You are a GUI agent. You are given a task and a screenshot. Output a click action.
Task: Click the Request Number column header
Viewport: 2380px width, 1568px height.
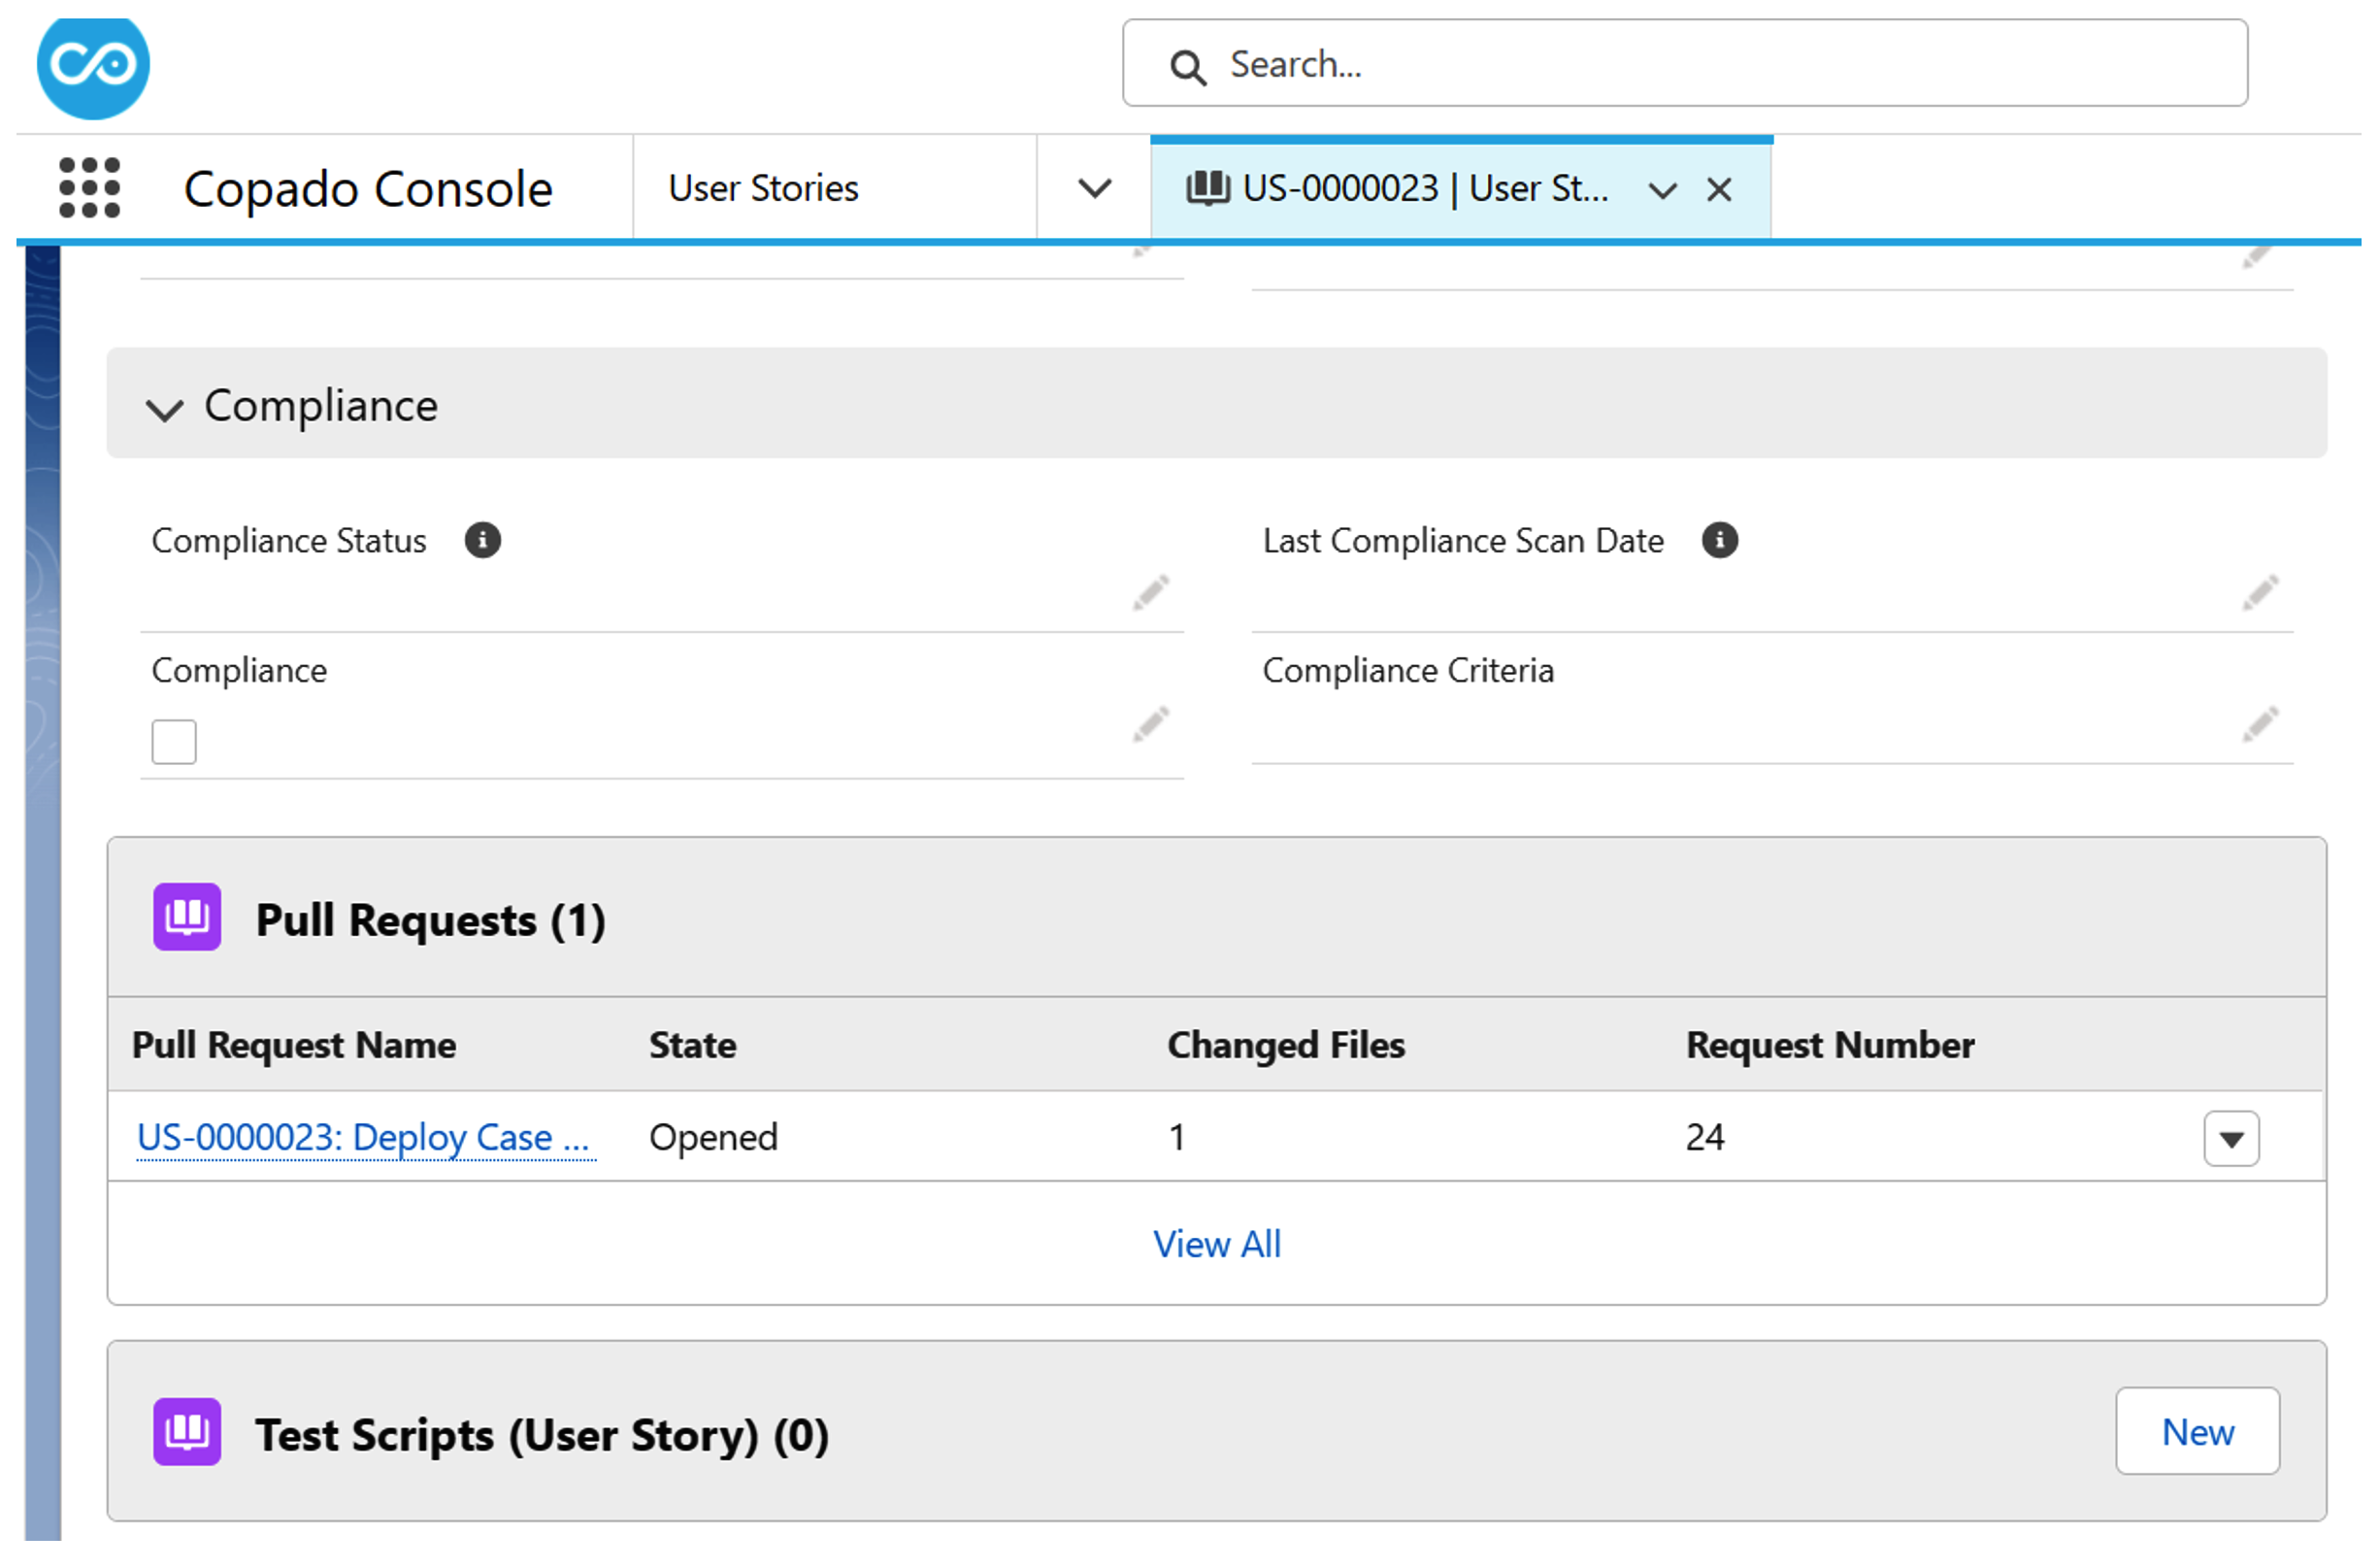[1830, 1045]
